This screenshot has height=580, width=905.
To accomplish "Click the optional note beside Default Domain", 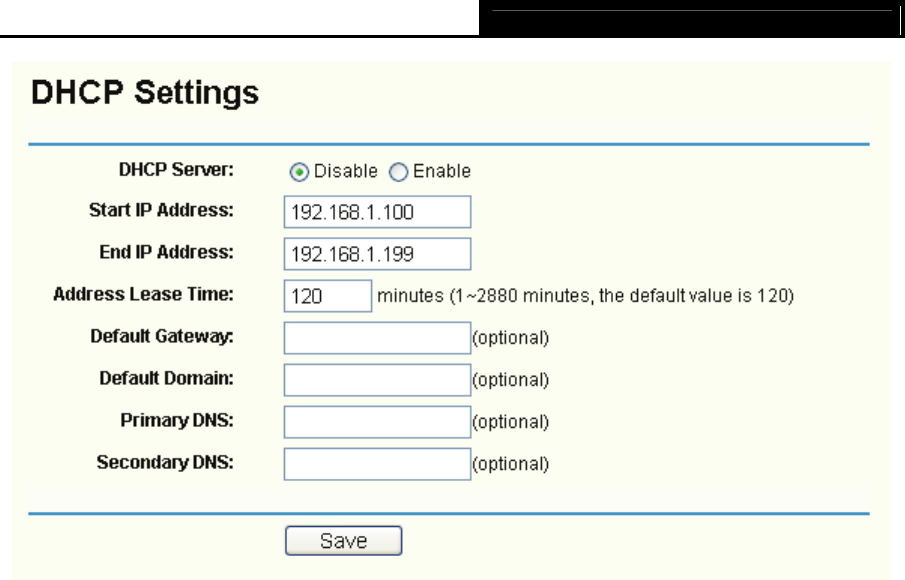I will 511,380.
